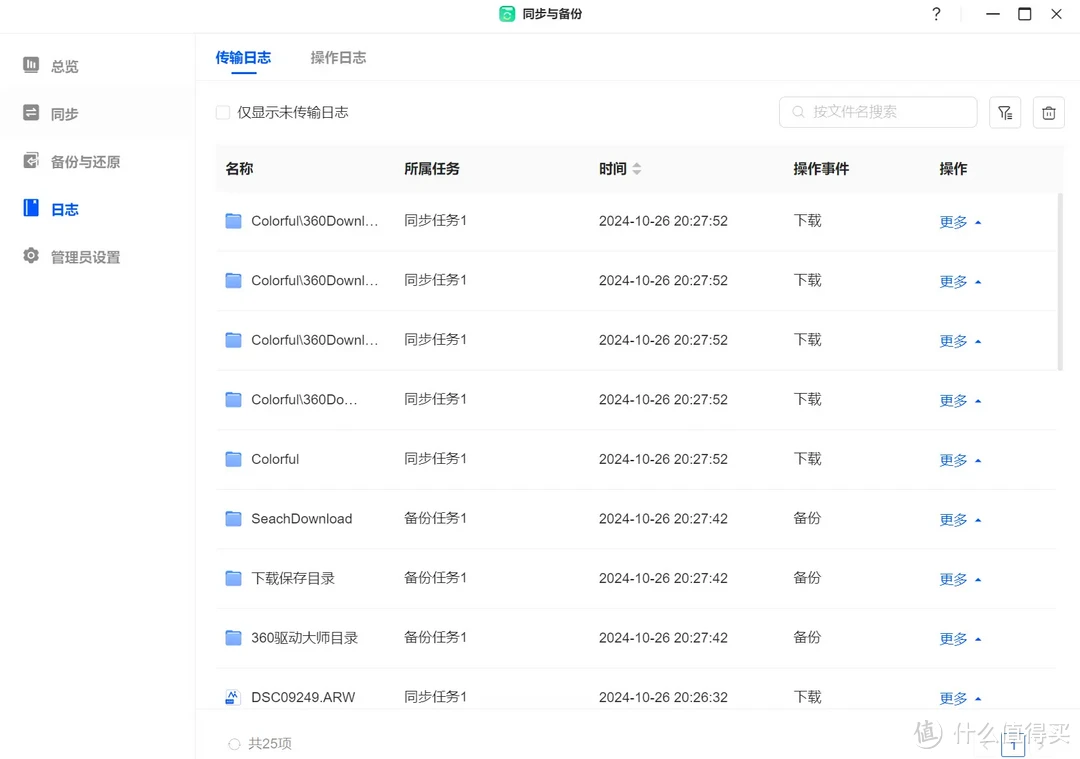
Task: Open the log filter funnel icon
Action: pyautogui.click(x=1005, y=112)
